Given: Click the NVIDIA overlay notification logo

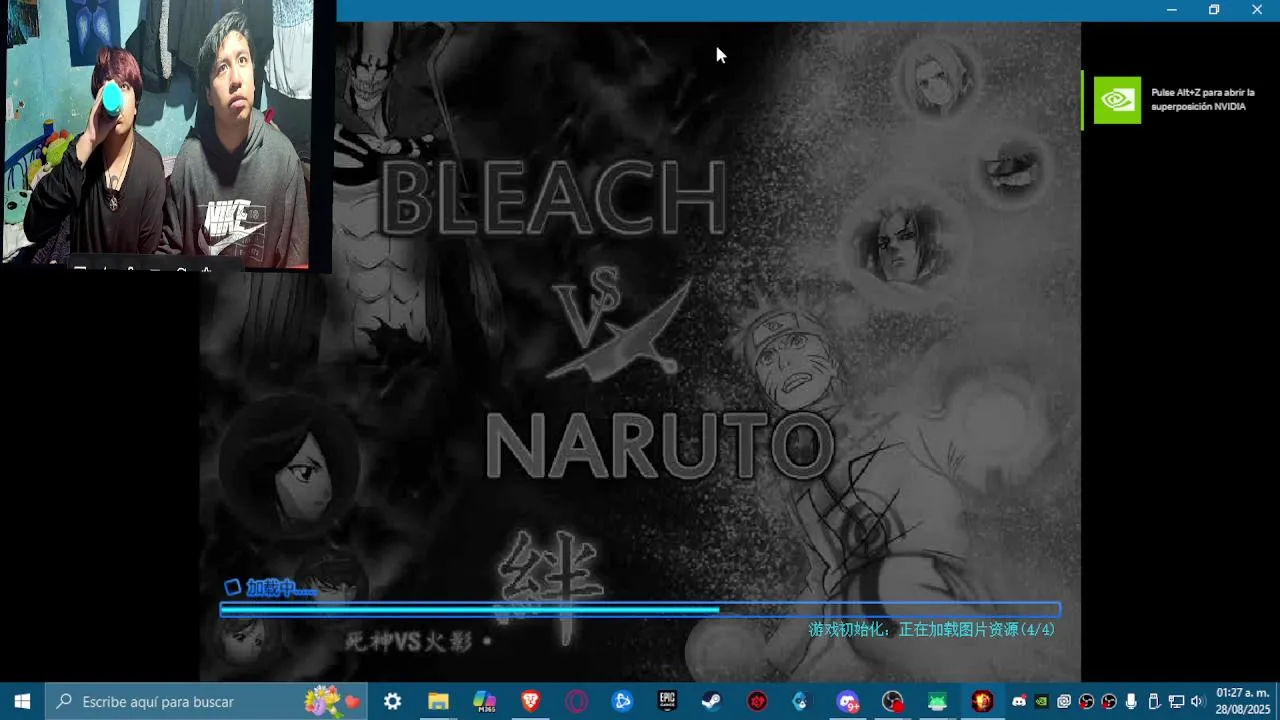Looking at the screenshot, I should point(1117,100).
